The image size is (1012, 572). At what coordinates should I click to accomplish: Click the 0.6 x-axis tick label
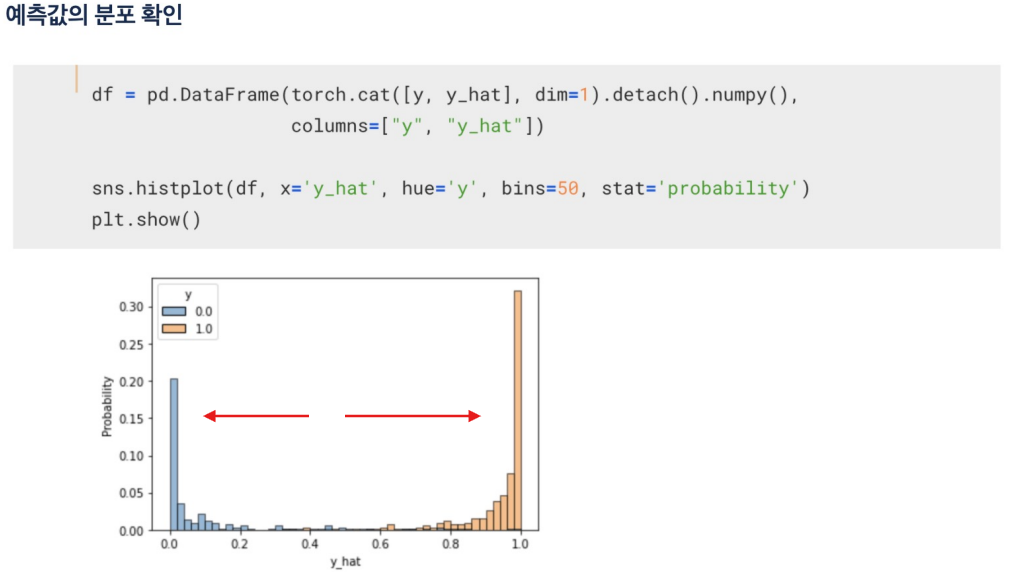(x=380, y=544)
